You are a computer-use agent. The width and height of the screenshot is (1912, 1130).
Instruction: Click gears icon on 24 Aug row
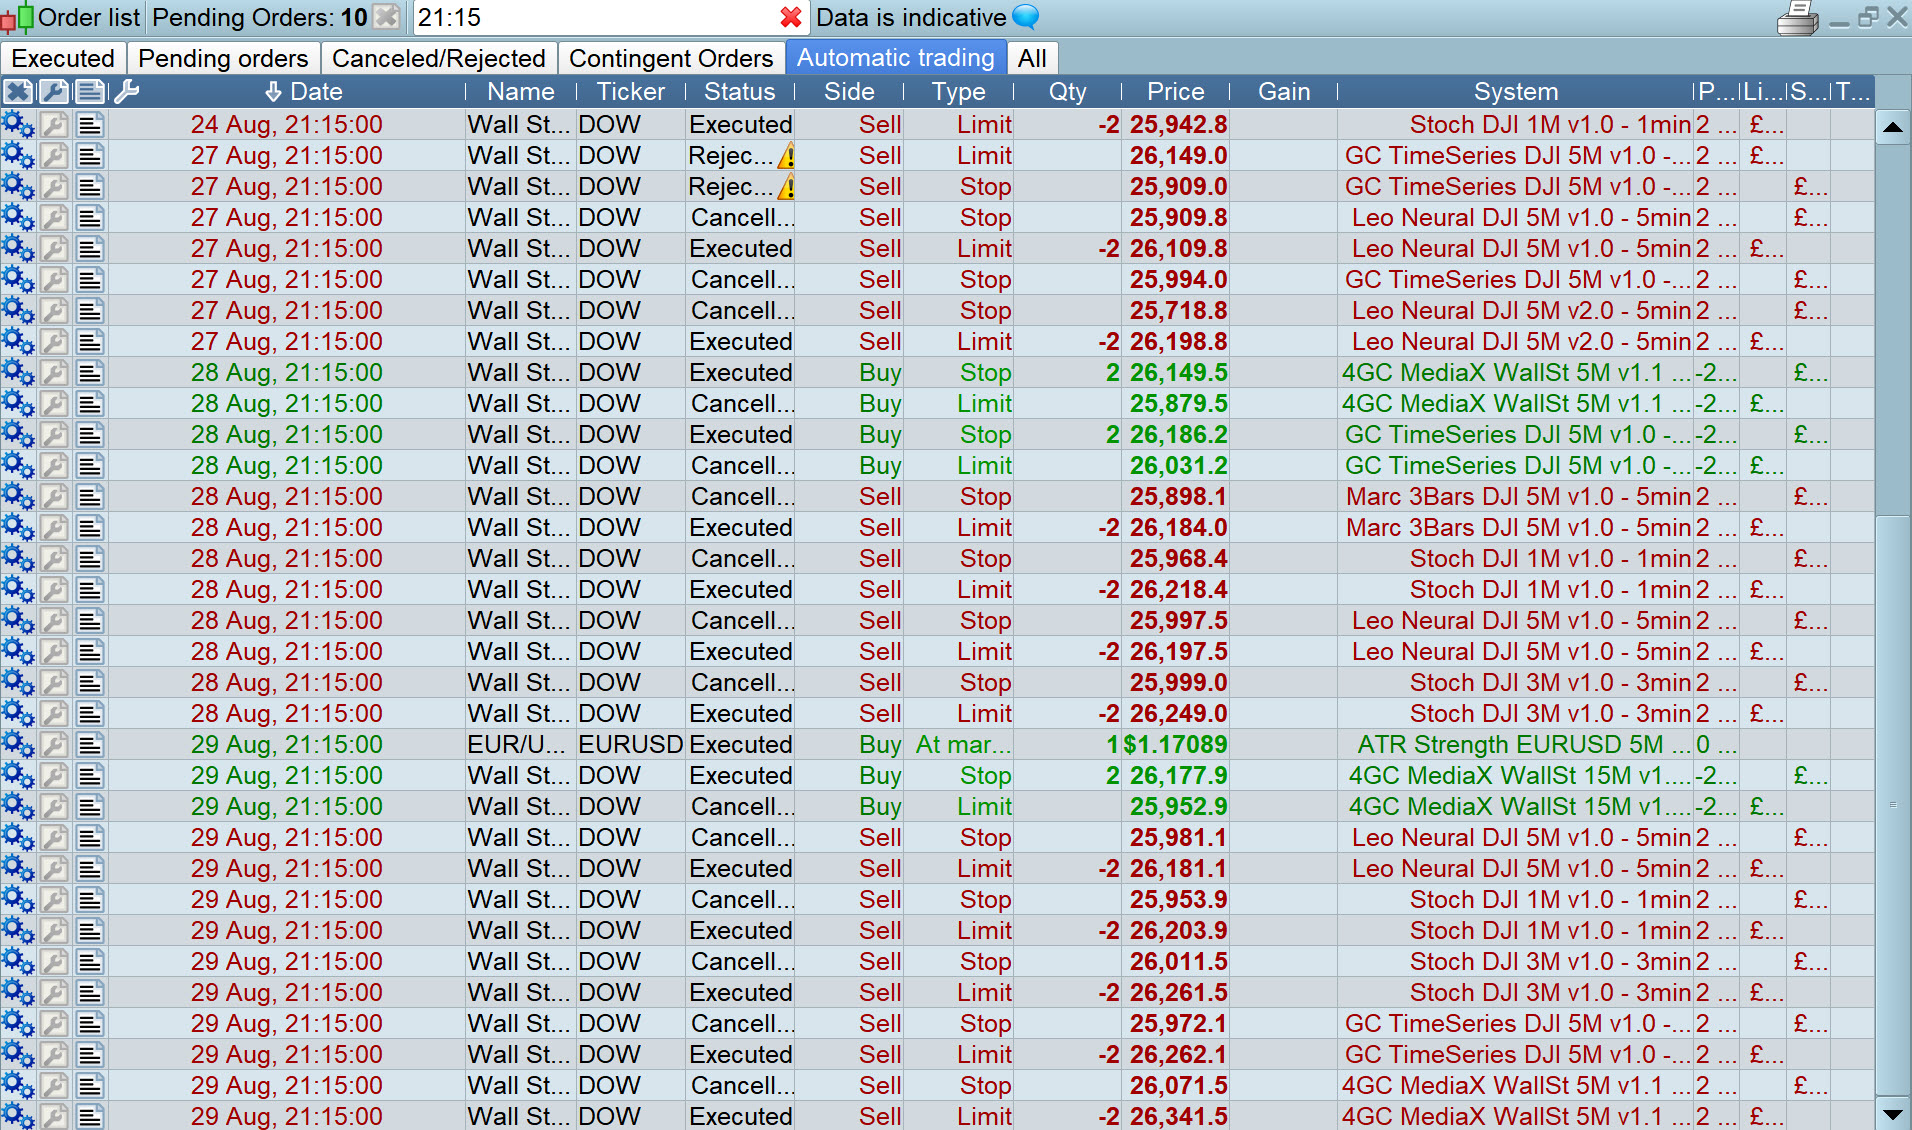(18, 125)
